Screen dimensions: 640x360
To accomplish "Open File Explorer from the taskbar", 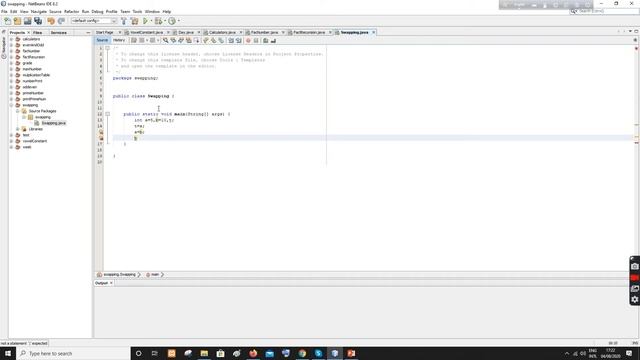I will point(204,353).
